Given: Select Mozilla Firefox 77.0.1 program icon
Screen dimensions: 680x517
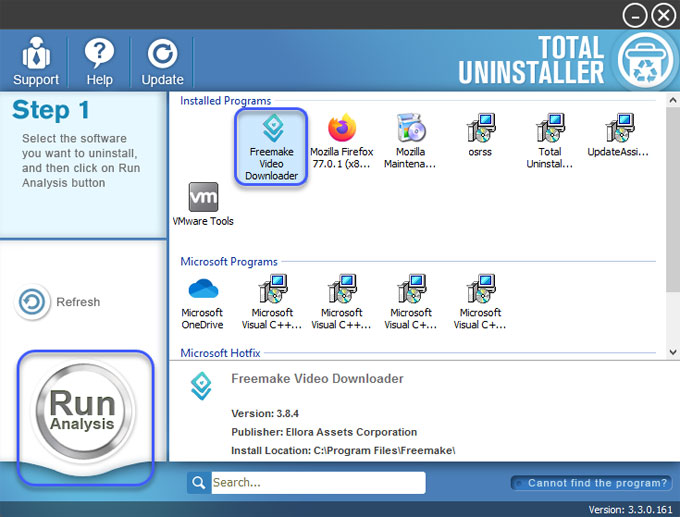Looking at the screenshot, I should (x=342, y=141).
